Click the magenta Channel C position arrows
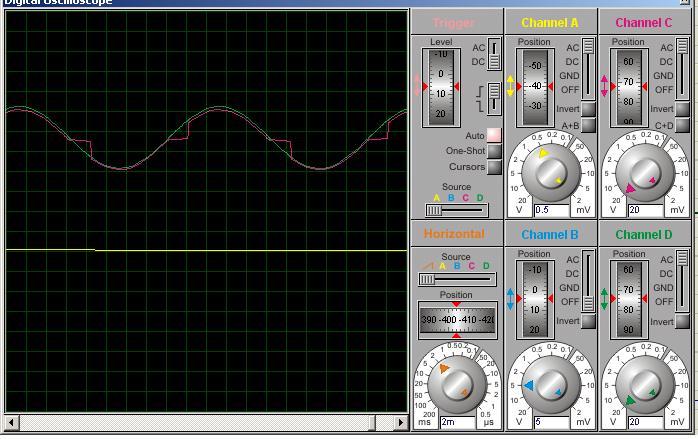698x439 pixels. pos(604,86)
